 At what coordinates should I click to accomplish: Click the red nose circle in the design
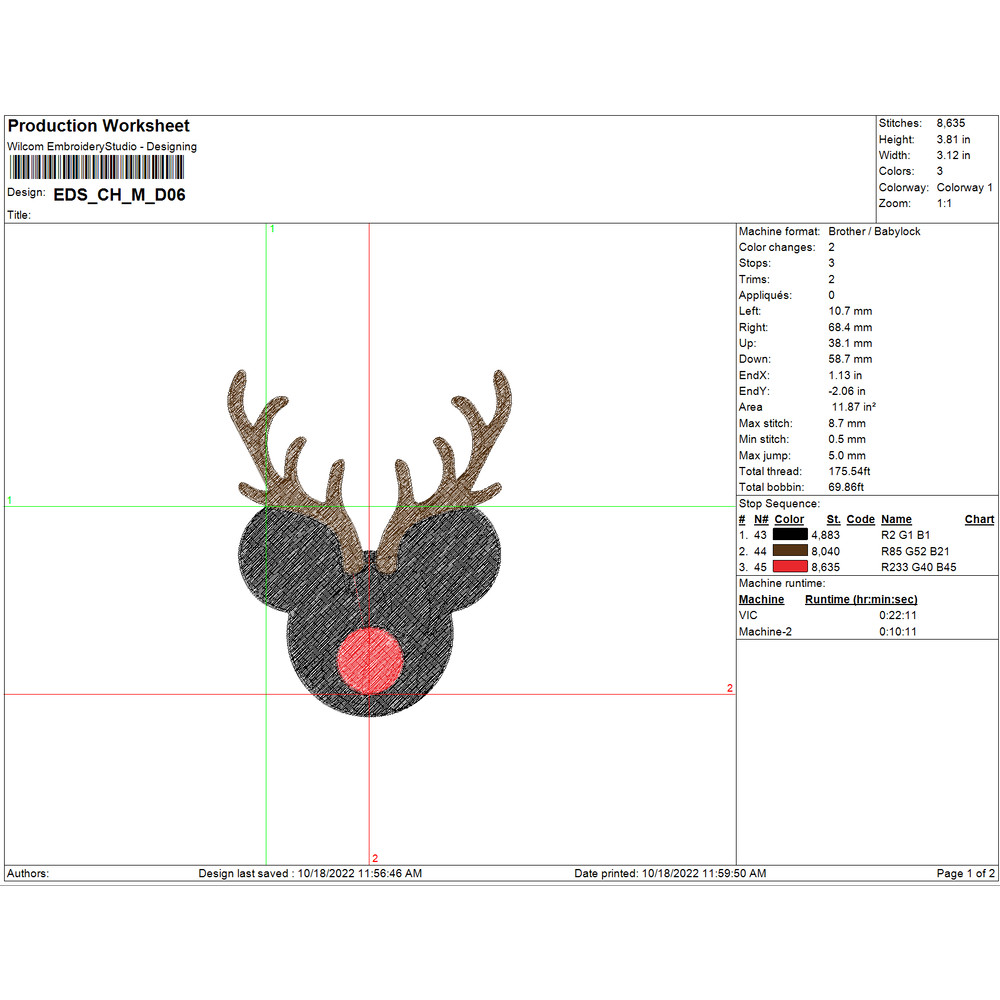click(370, 661)
